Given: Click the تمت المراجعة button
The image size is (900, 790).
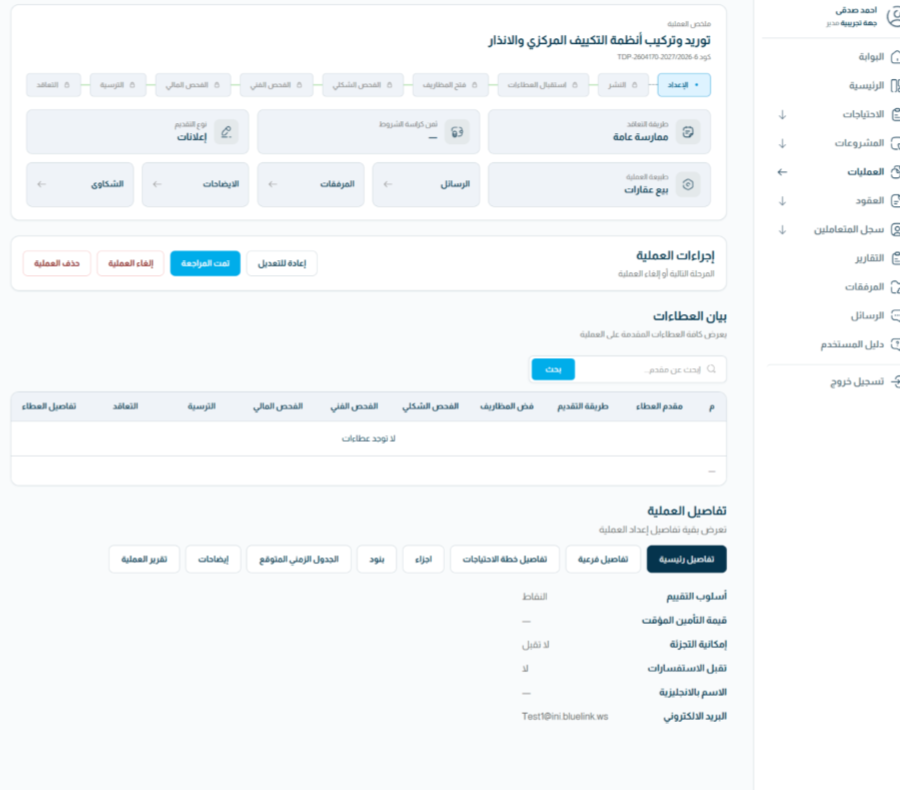Looking at the screenshot, I should [x=205, y=264].
